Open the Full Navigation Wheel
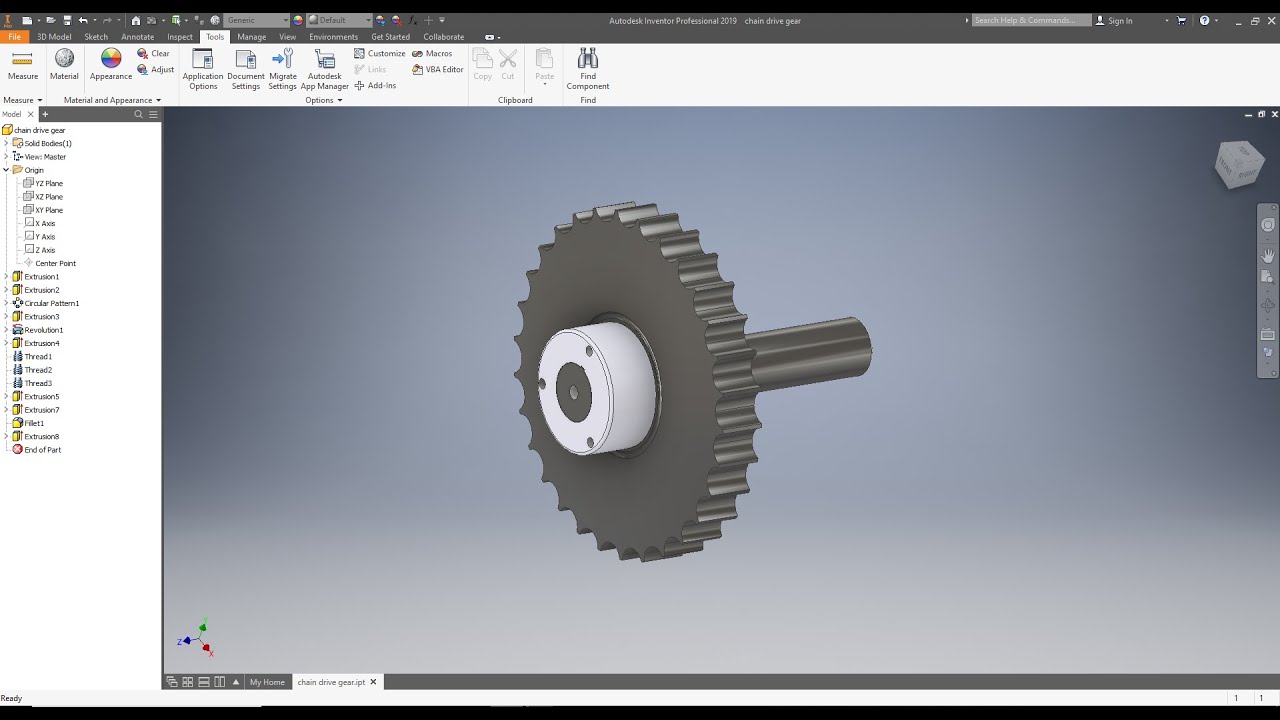This screenshot has height=720, width=1280. [1268, 225]
